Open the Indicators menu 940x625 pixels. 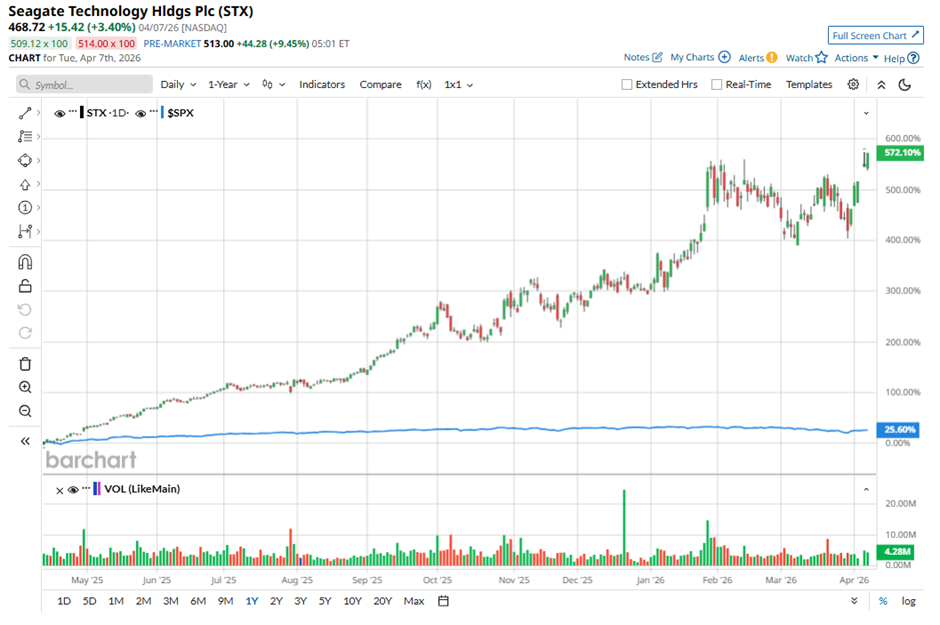click(322, 85)
